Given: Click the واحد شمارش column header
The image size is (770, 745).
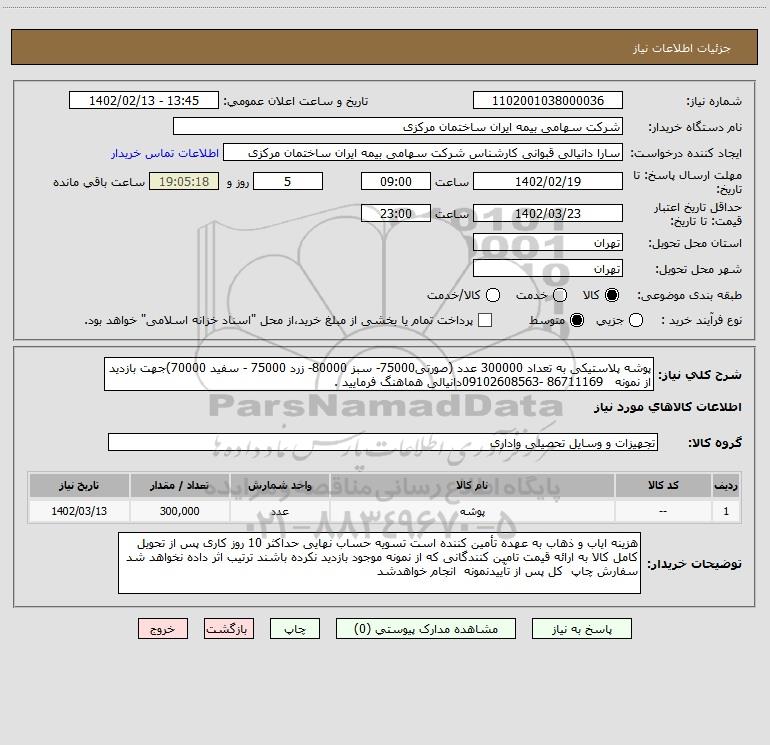Looking at the screenshot, I should (x=279, y=485).
